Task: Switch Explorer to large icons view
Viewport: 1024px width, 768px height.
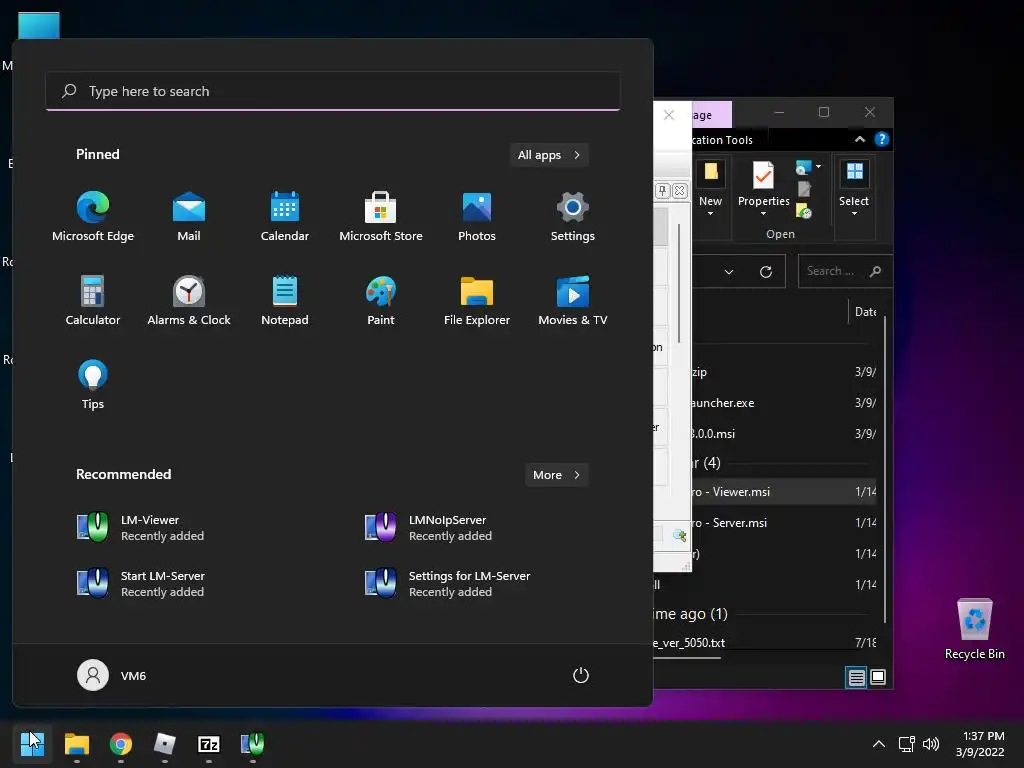Action: click(878, 677)
